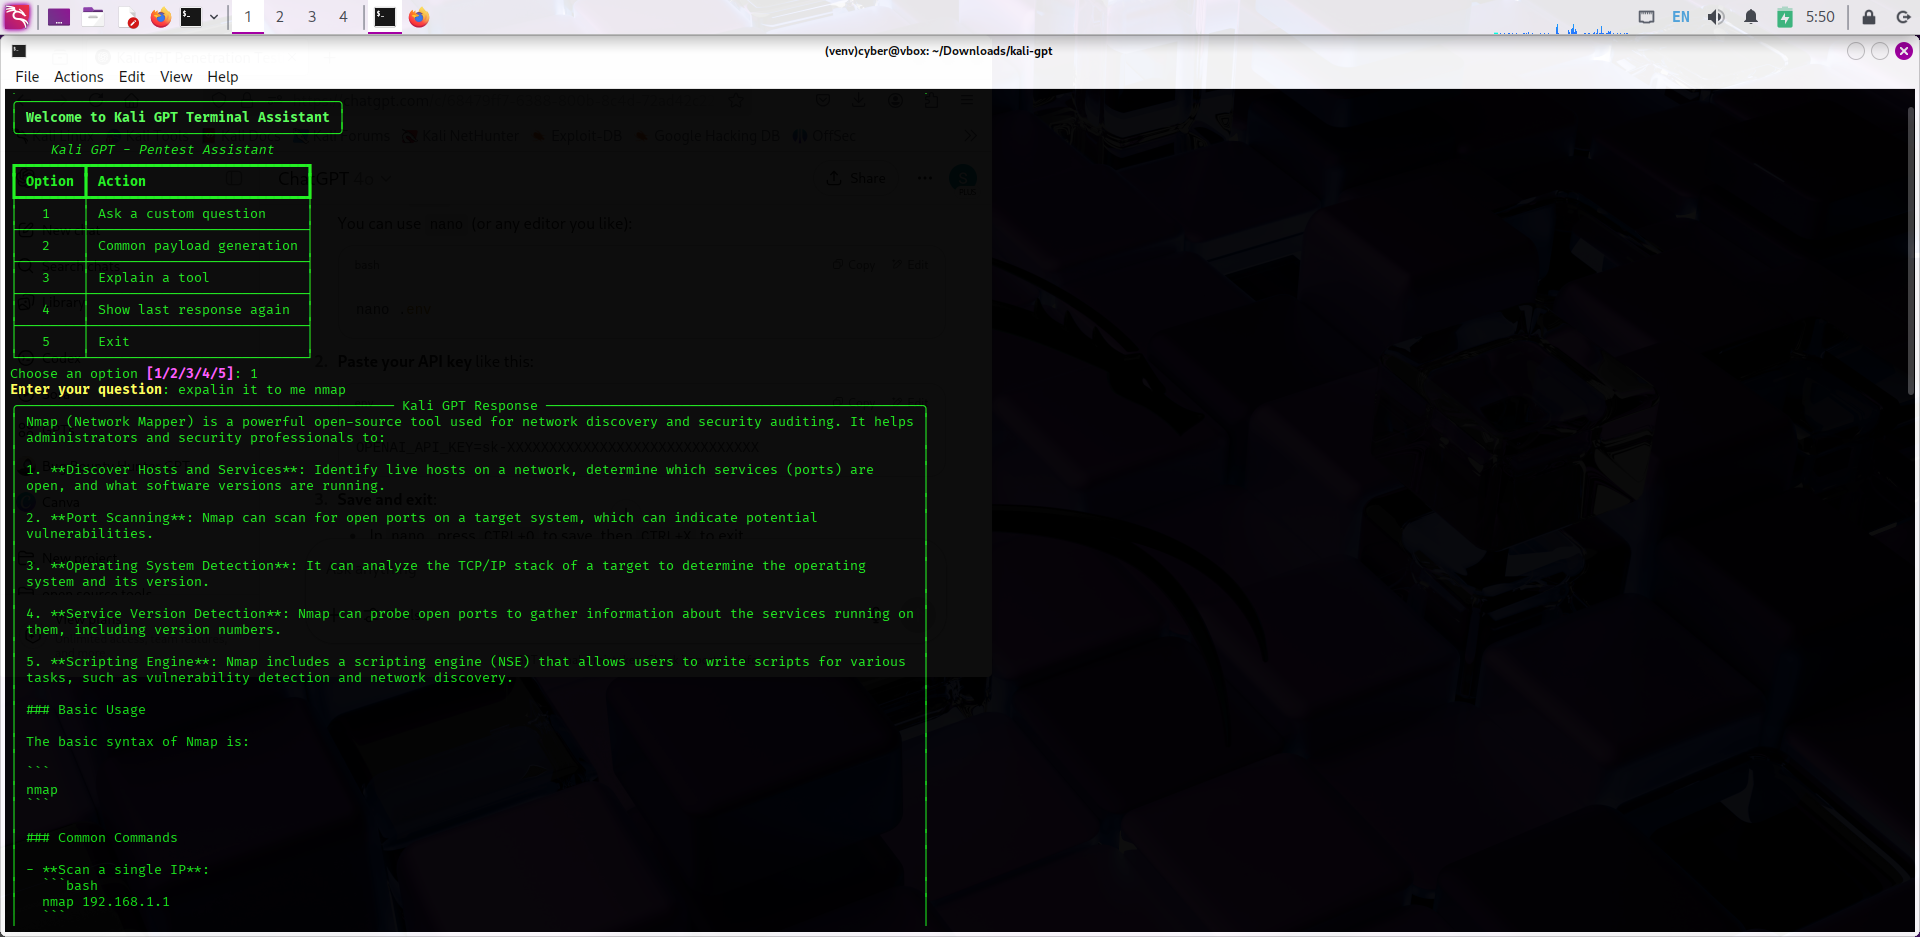Lock the screen with the padlock button
This screenshot has width=1920, height=937.
click(x=1867, y=16)
